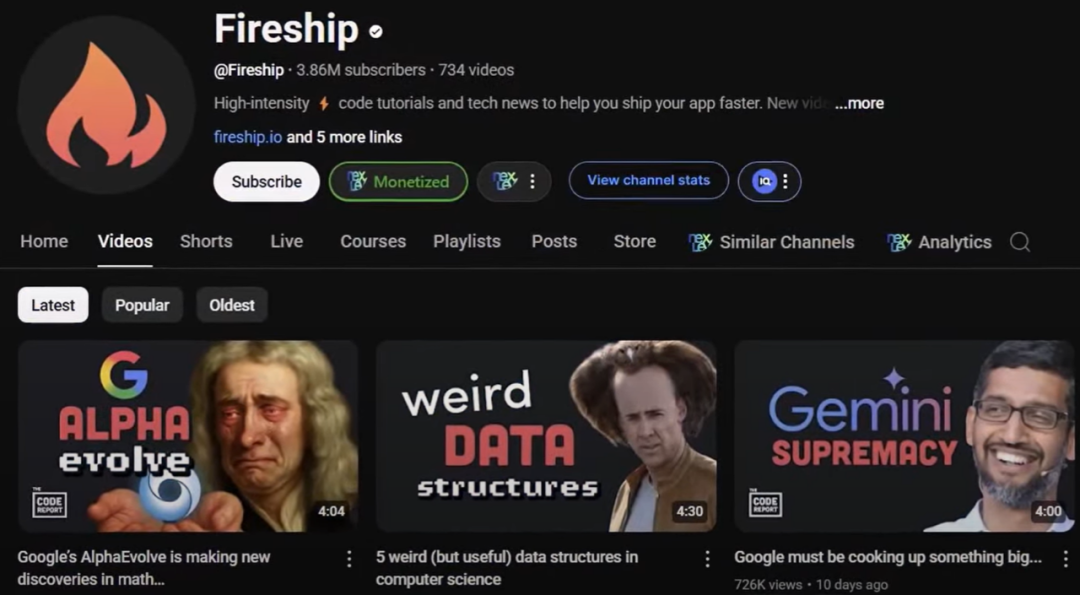Expand 'and 5 more links' list
Screen dimensions: 1080x595
[344, 137]
